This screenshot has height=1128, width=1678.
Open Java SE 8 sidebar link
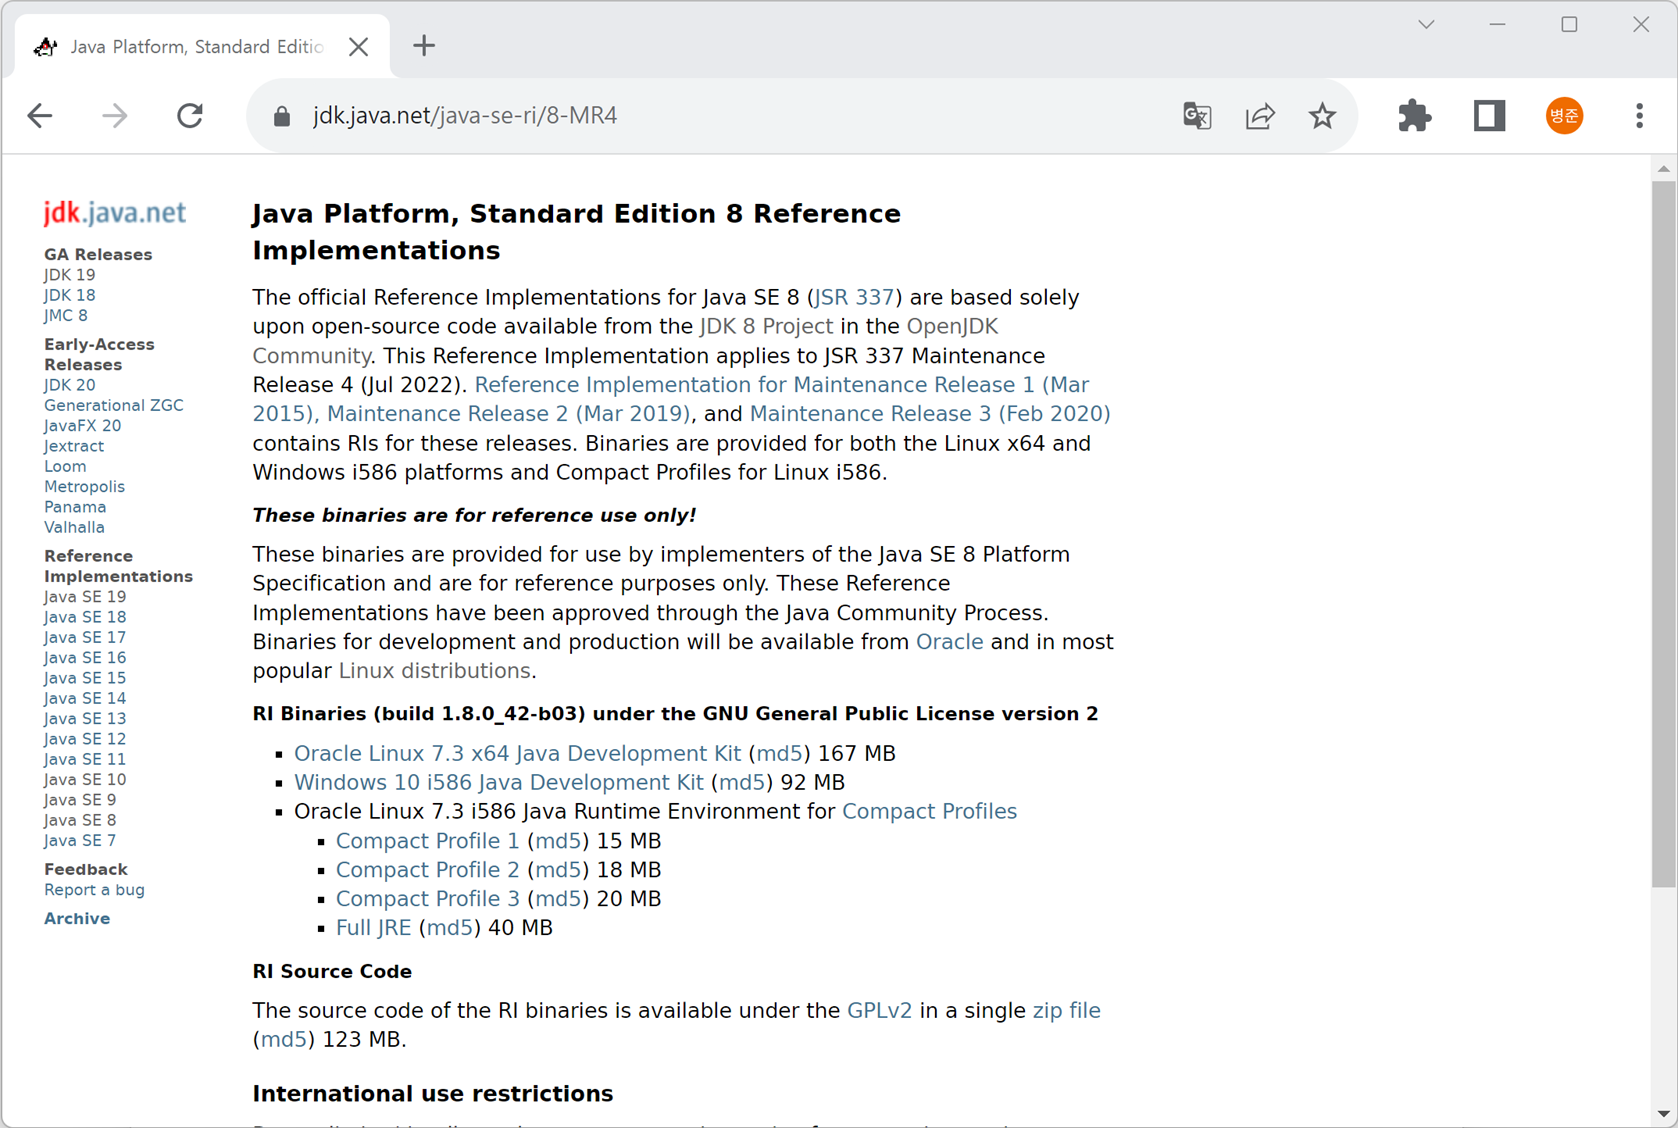(80, 820)
